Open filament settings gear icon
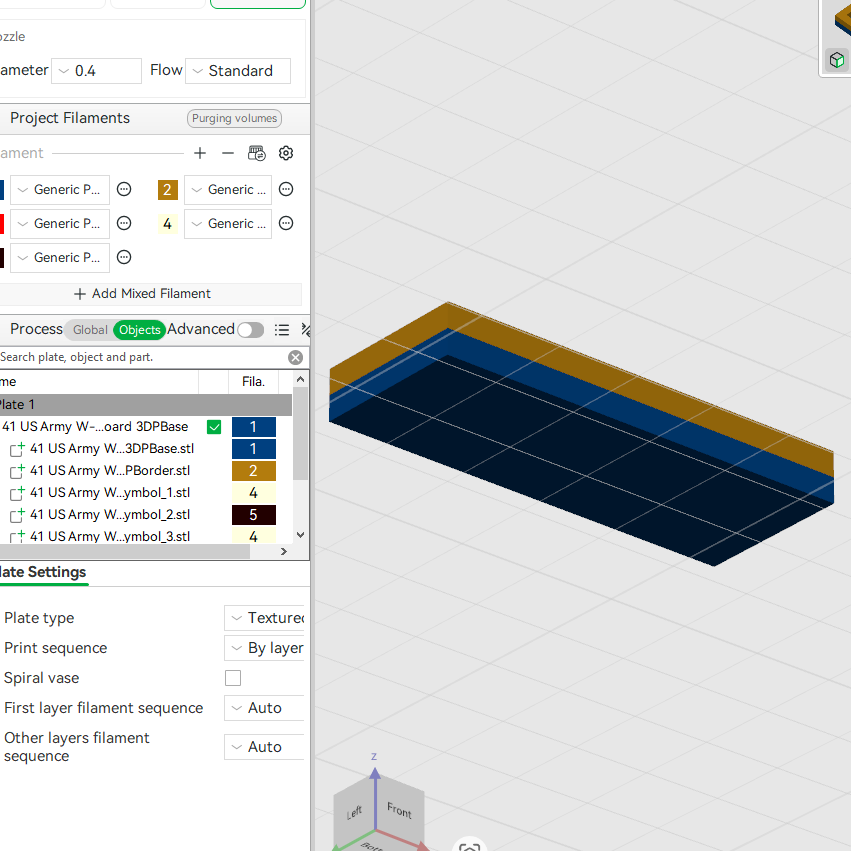 pos(286,153)
